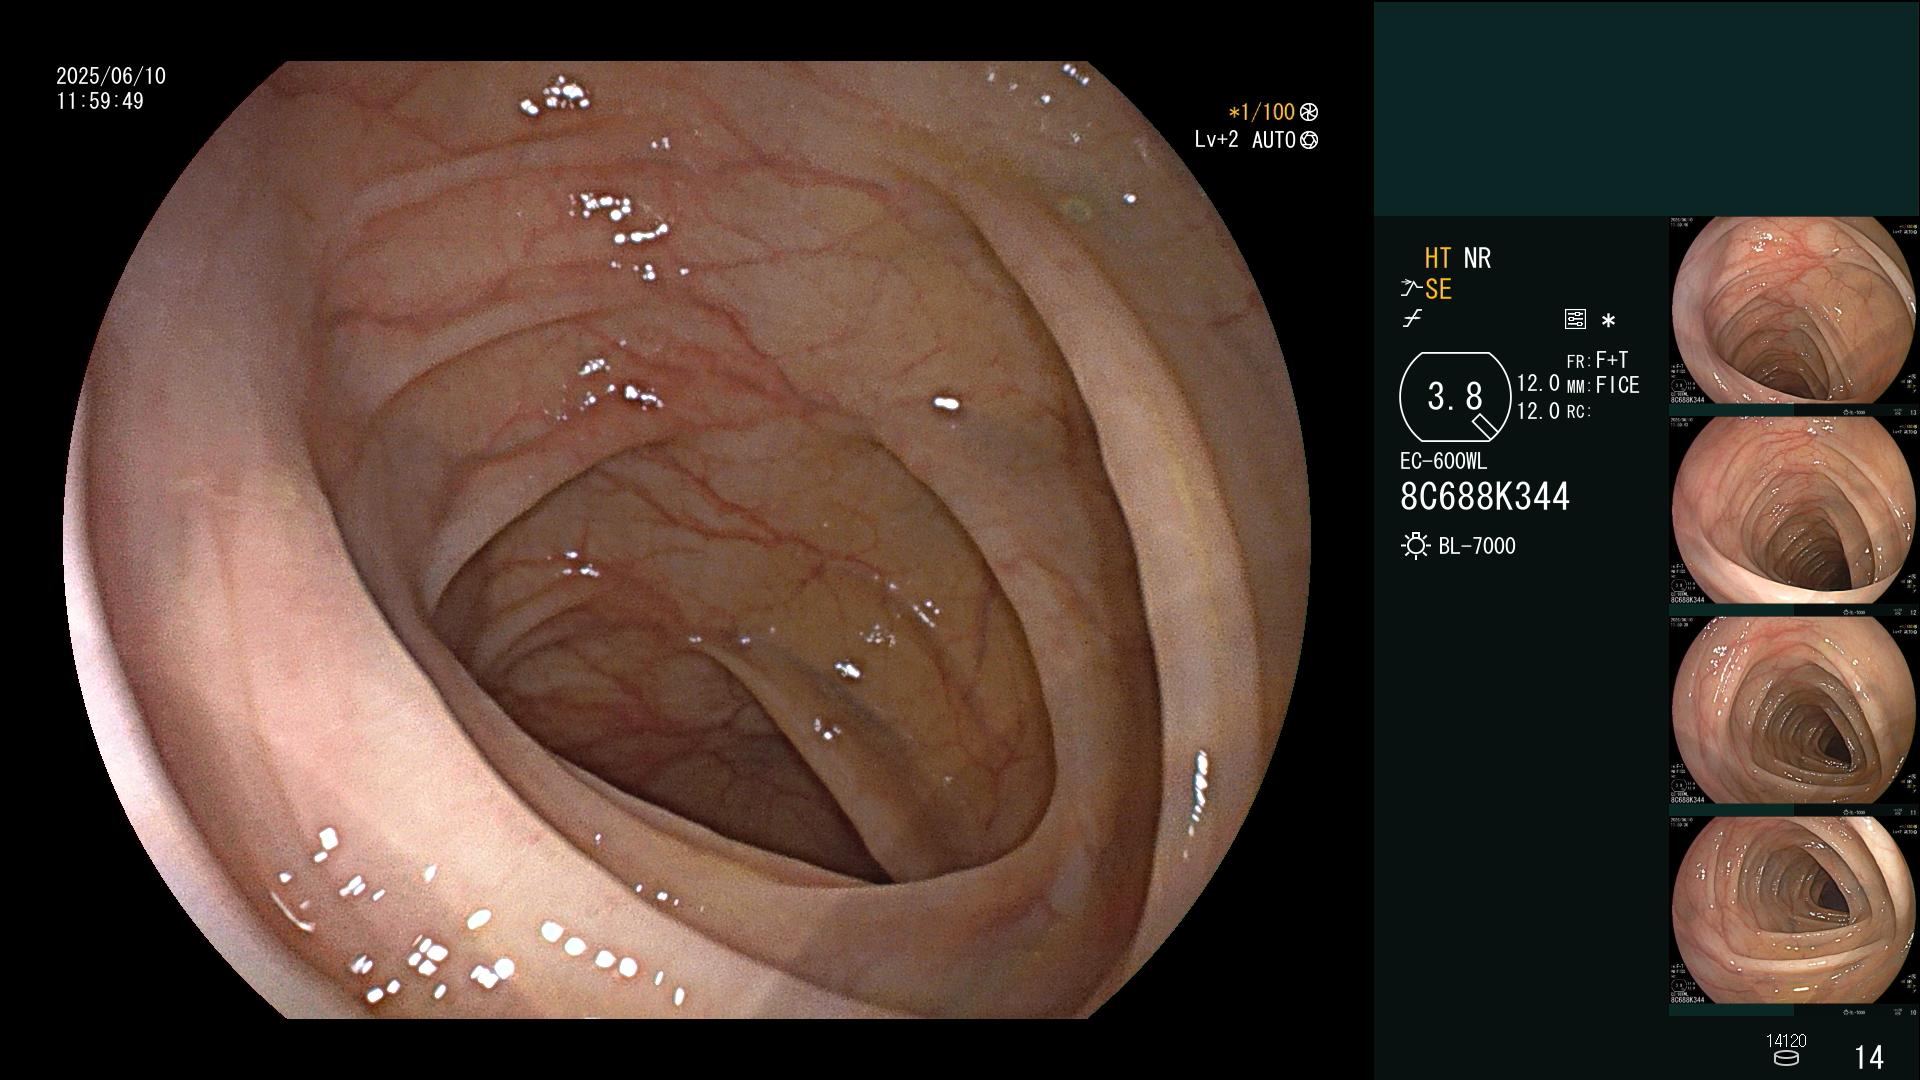
Task: Click the 14120 remaining storage count
Action: pos(1786,1041)
